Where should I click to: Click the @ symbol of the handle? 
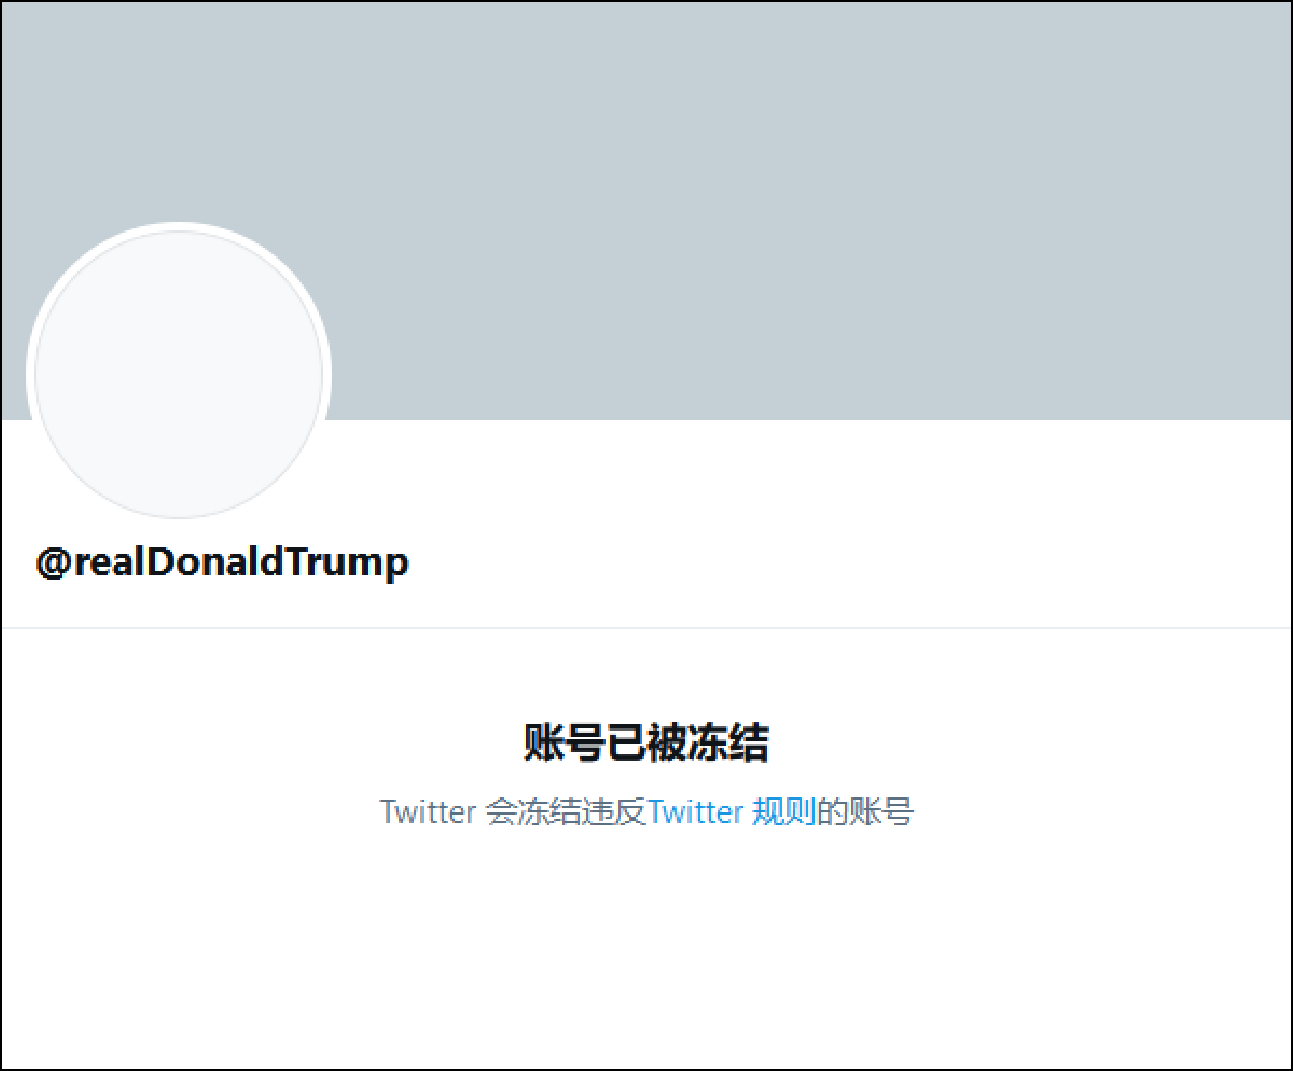[x=52, y=562]
